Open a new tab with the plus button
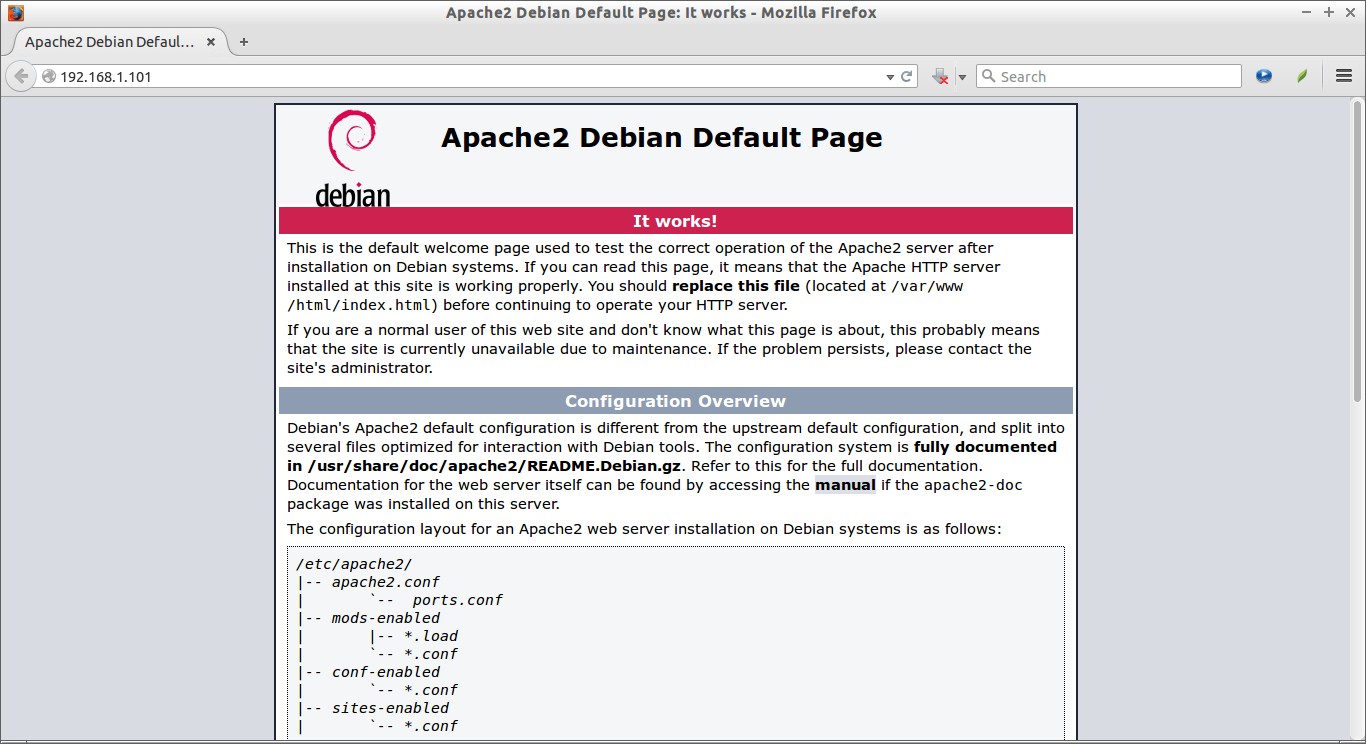Viewport: 1366px width, 744px height. tap(243, 42)
